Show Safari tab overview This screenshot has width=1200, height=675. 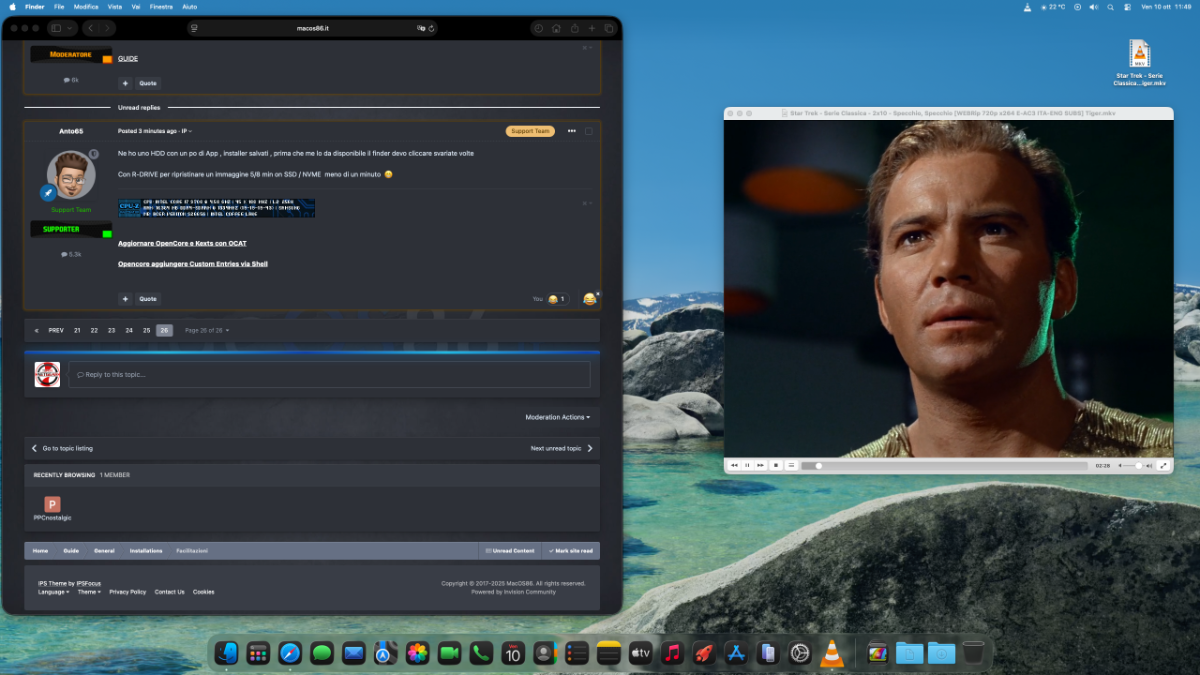click(609, 29)
